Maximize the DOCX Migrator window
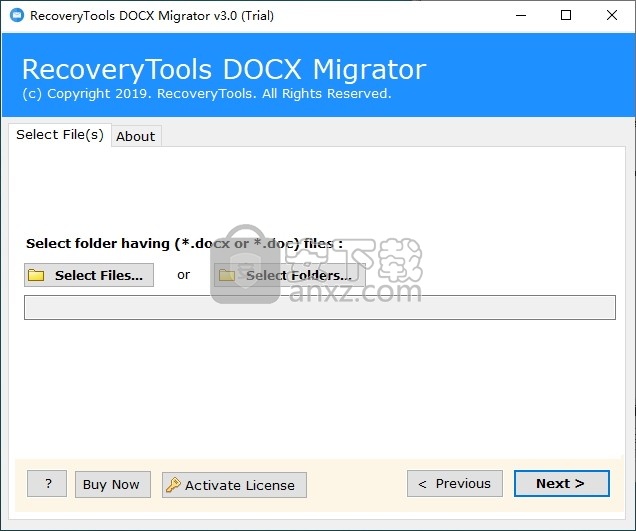The height and width of the screenshot is (531, 636). pyautogui.click(x=566, y=15)
